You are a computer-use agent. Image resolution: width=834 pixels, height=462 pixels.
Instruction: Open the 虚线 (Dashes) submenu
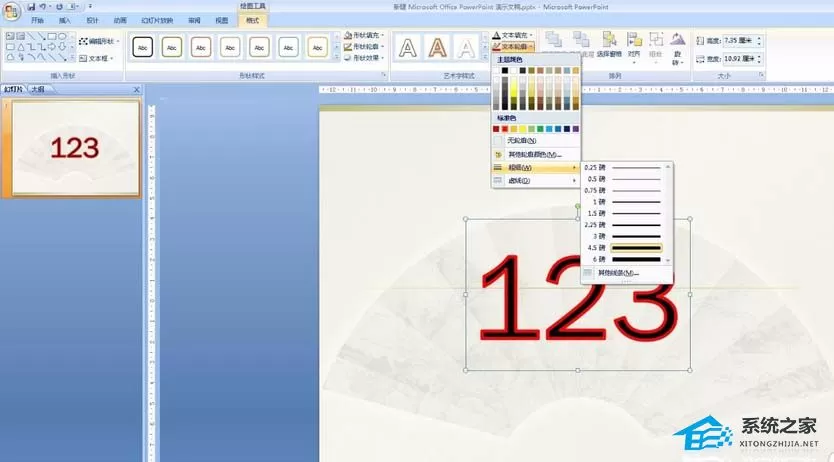click(536, 181)
